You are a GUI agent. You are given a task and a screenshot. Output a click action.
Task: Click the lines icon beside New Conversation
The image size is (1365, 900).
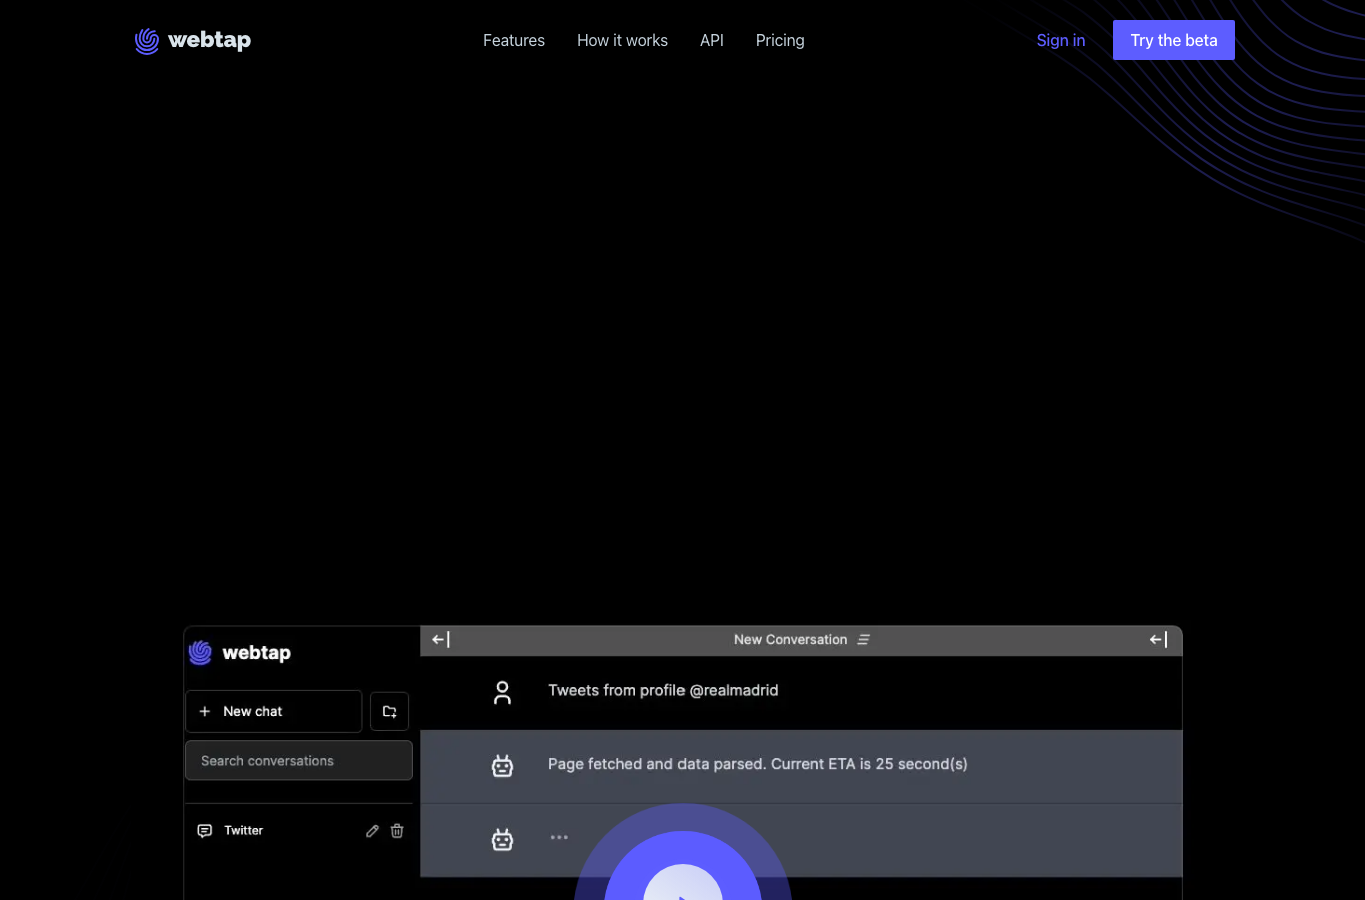tap(863, 640)
